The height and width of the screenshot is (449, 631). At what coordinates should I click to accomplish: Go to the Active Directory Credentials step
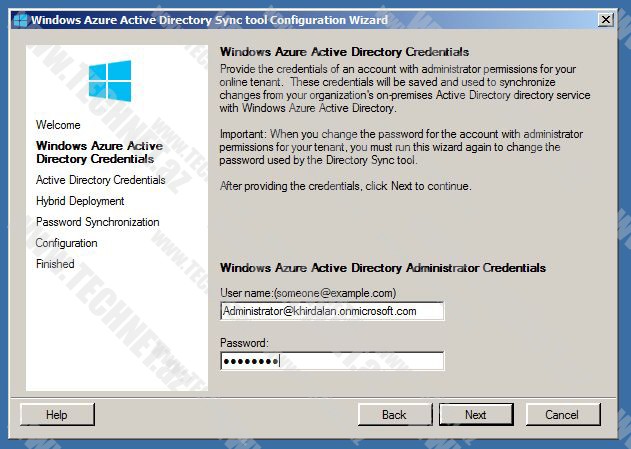coord(100,180)
